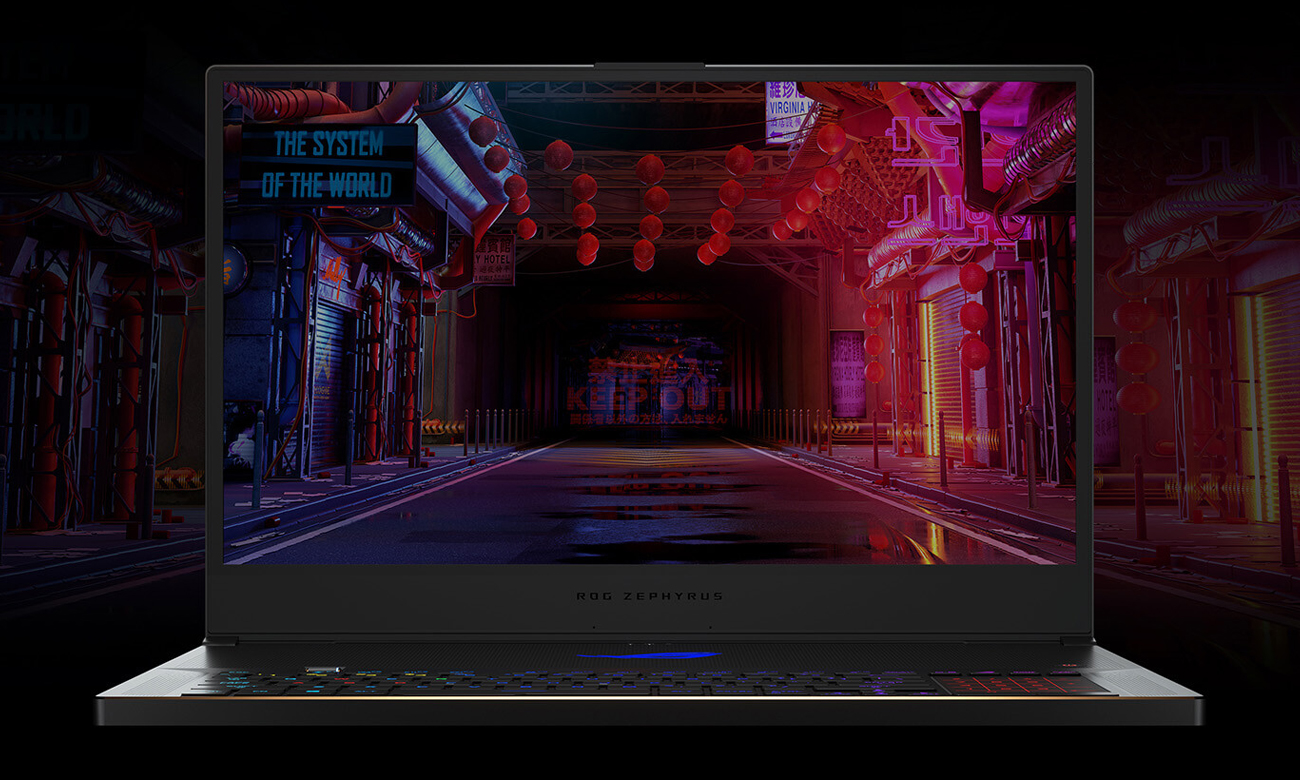Click the "ROG ZEPHYRUS" logo below the screen
Image resolution: width=1300 pixels, height=780 pixels.
click(649, 596)
